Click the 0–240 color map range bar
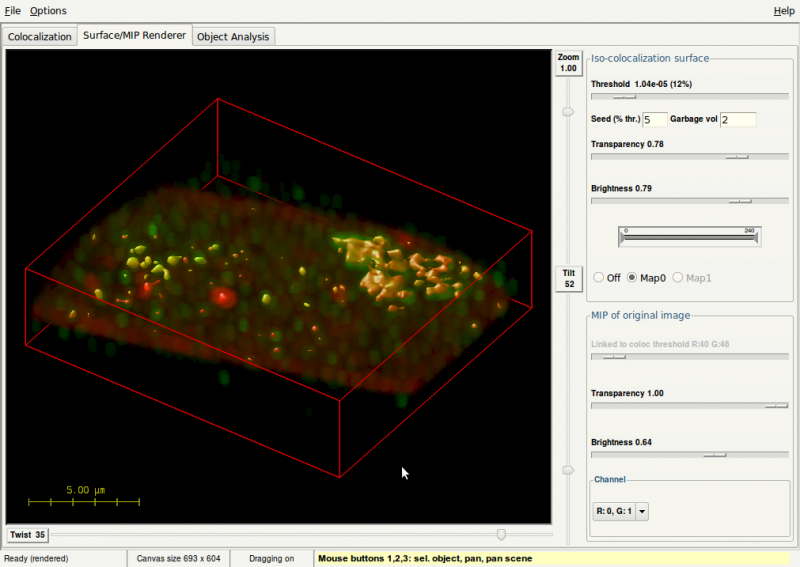800x567 pixels. [x=689, y=237]
